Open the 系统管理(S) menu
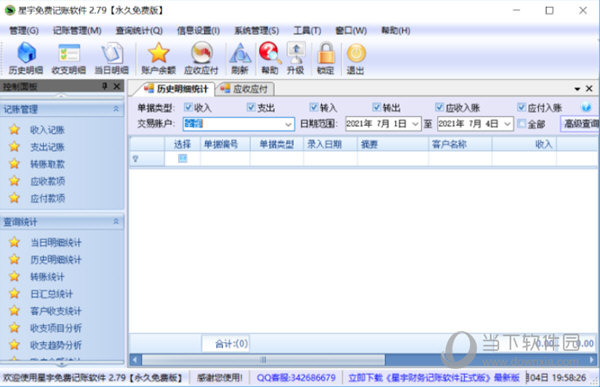The width and height of the screenshot is (600, 387). point(257,30)
